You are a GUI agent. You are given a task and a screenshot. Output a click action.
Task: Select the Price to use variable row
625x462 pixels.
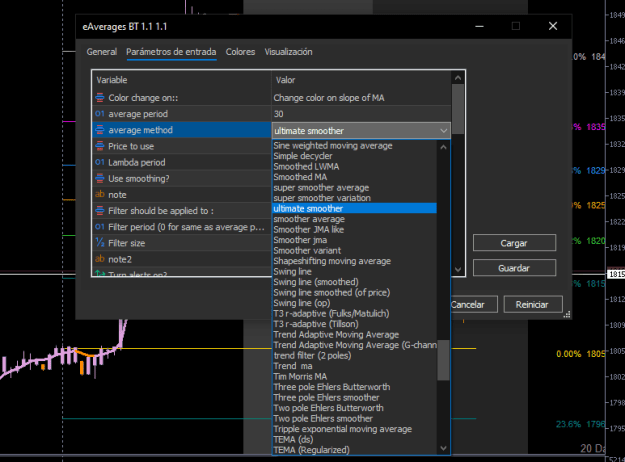[182, 146]
